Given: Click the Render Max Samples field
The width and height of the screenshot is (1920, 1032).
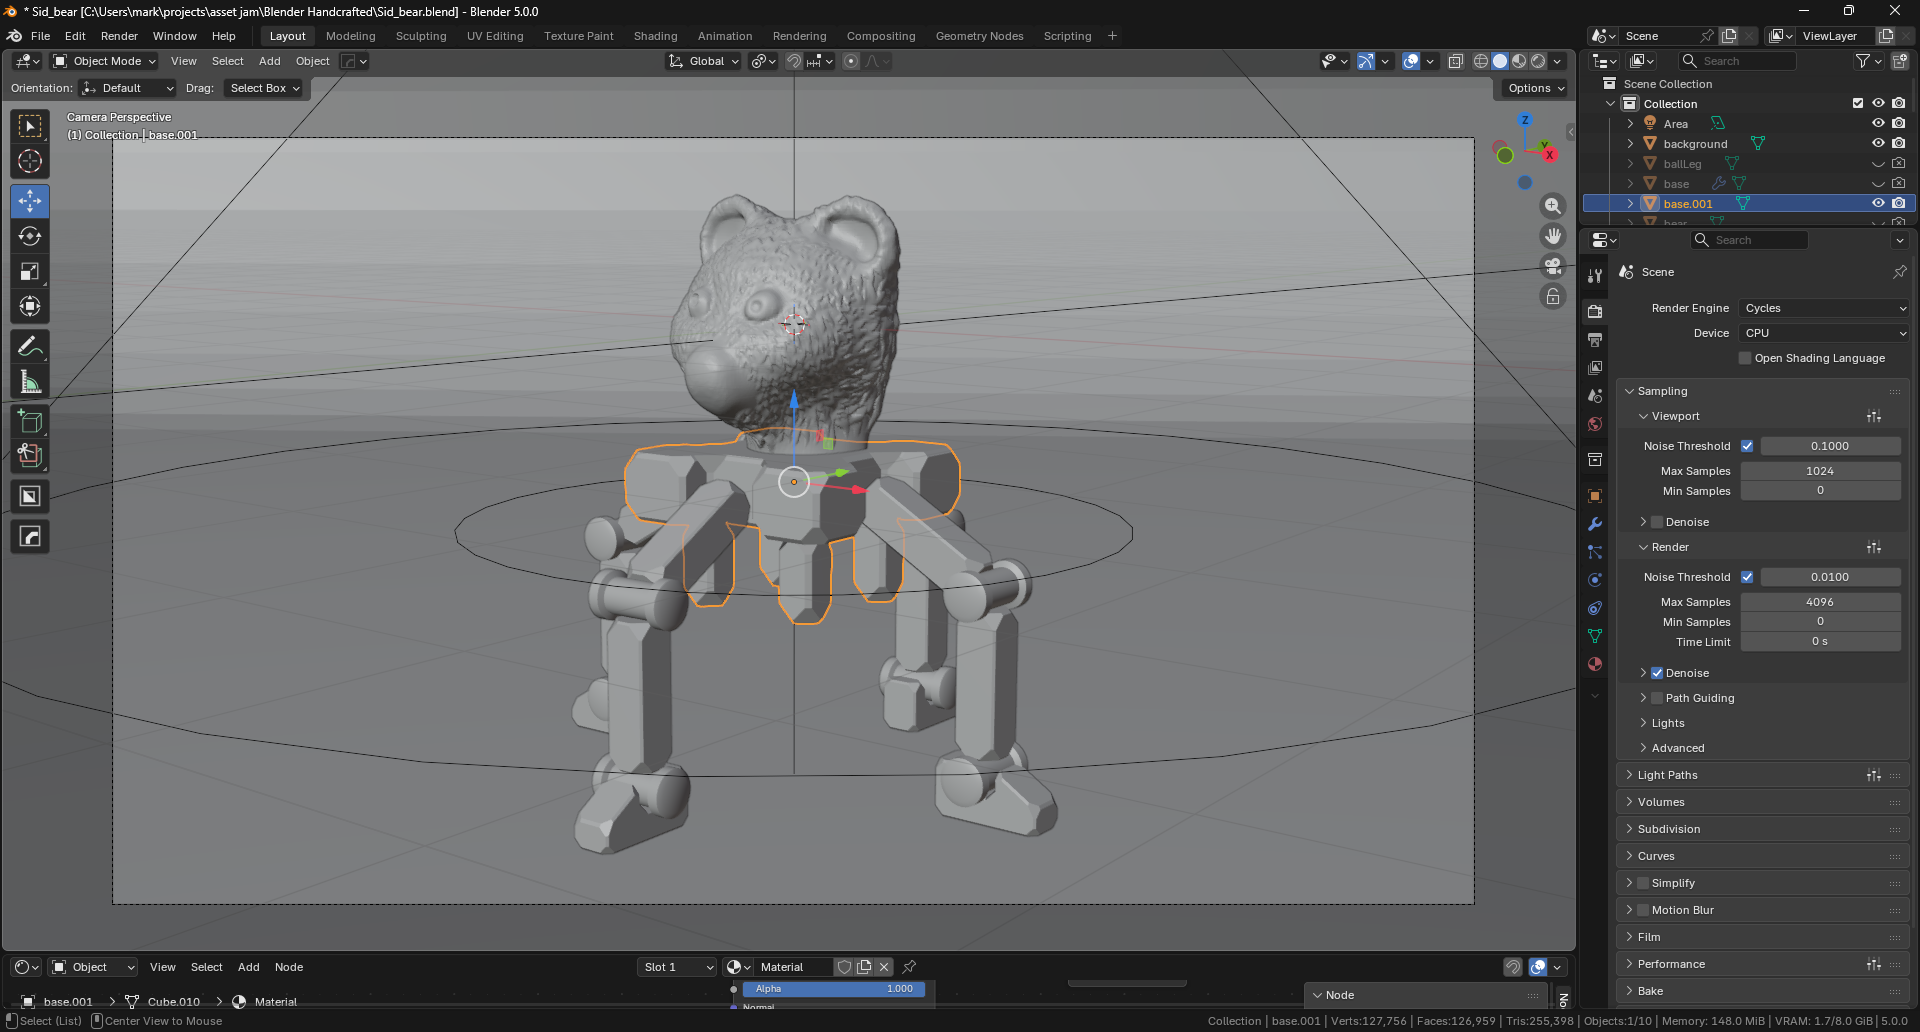Looking at the screenshot, I should pyautogui.click(x=1819, y=602).
